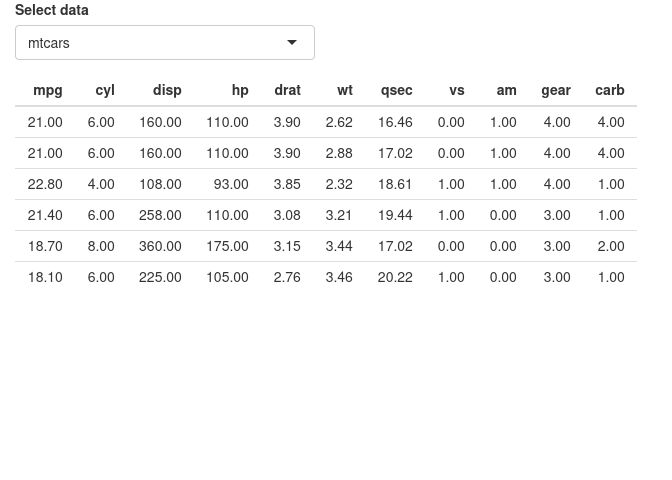The image size is (672, 480).
Task: Click the 16.46 qsec cell
Action: point(395,122)
